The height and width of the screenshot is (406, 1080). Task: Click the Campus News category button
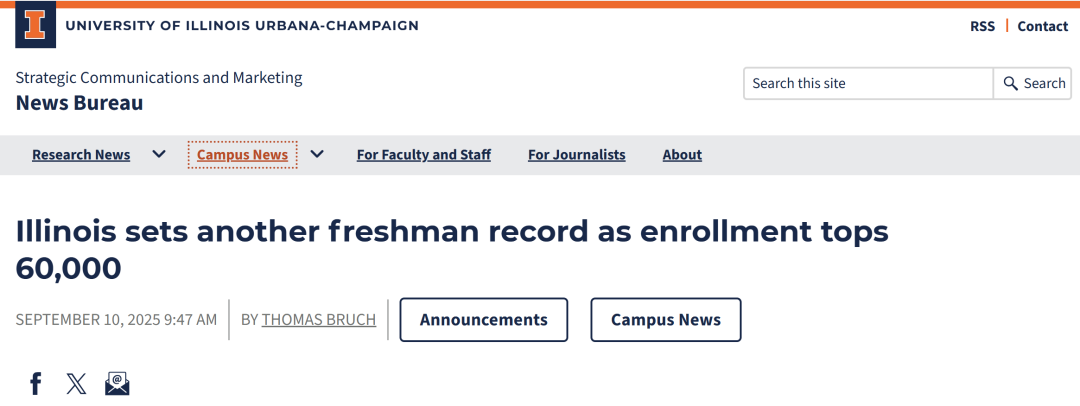tap(666, 320)
